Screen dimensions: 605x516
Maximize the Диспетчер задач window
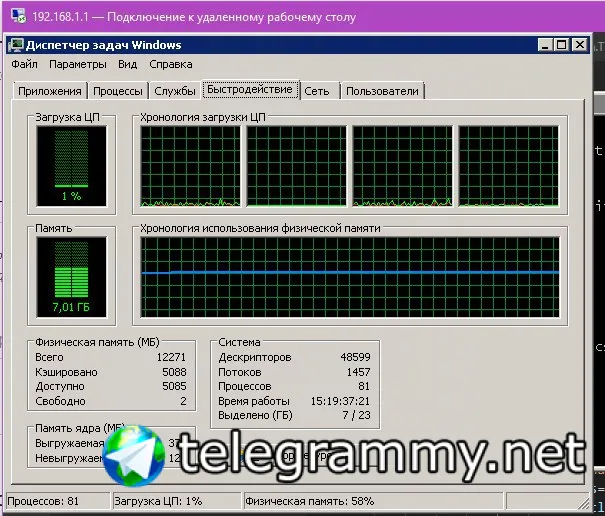tap(561, 45)
